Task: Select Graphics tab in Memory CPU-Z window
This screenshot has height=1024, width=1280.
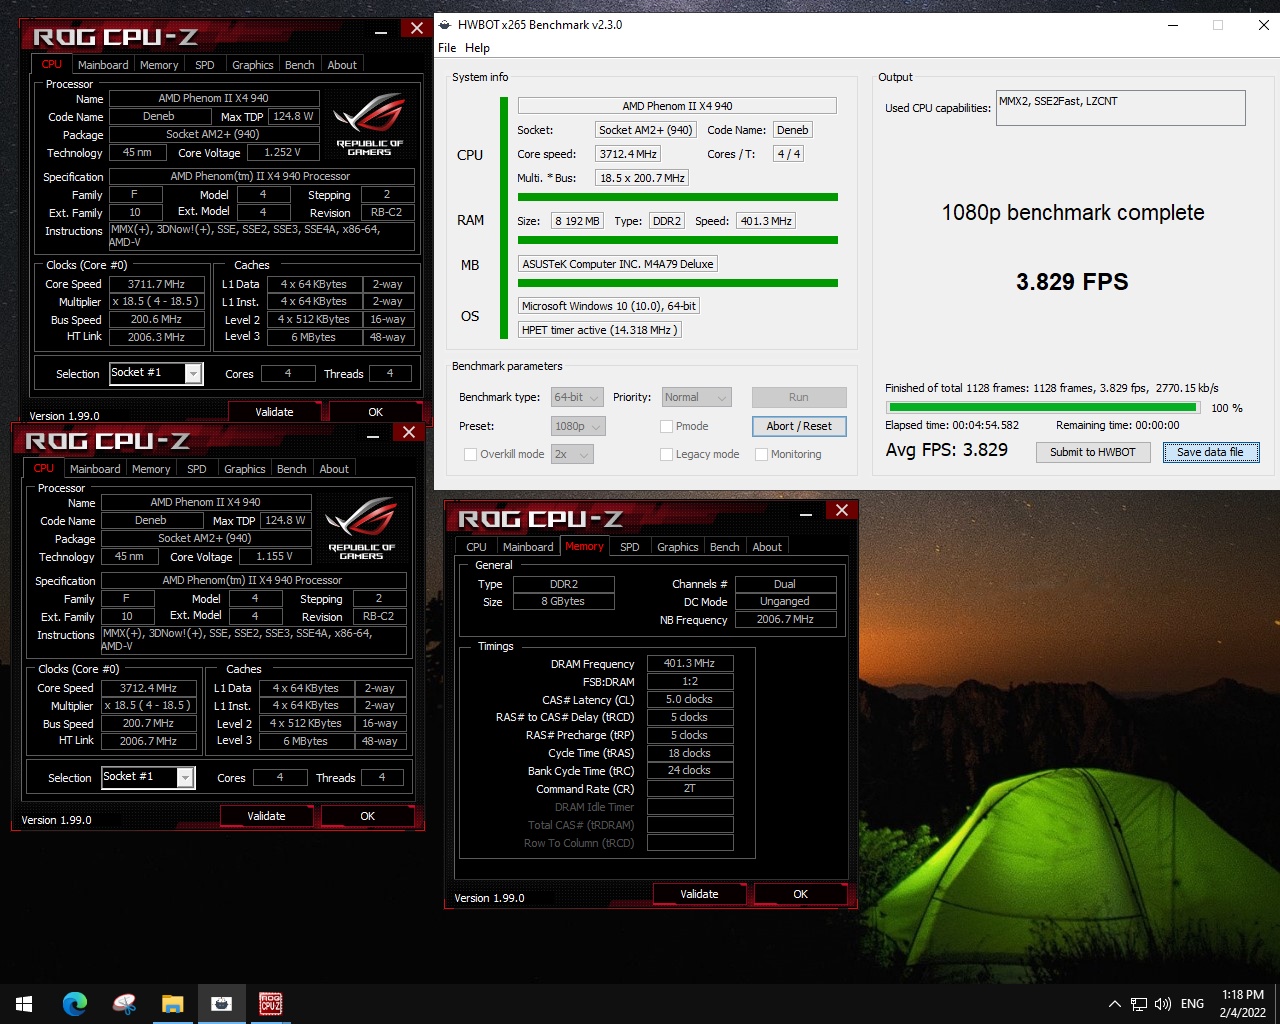Action: pos(677,547)
